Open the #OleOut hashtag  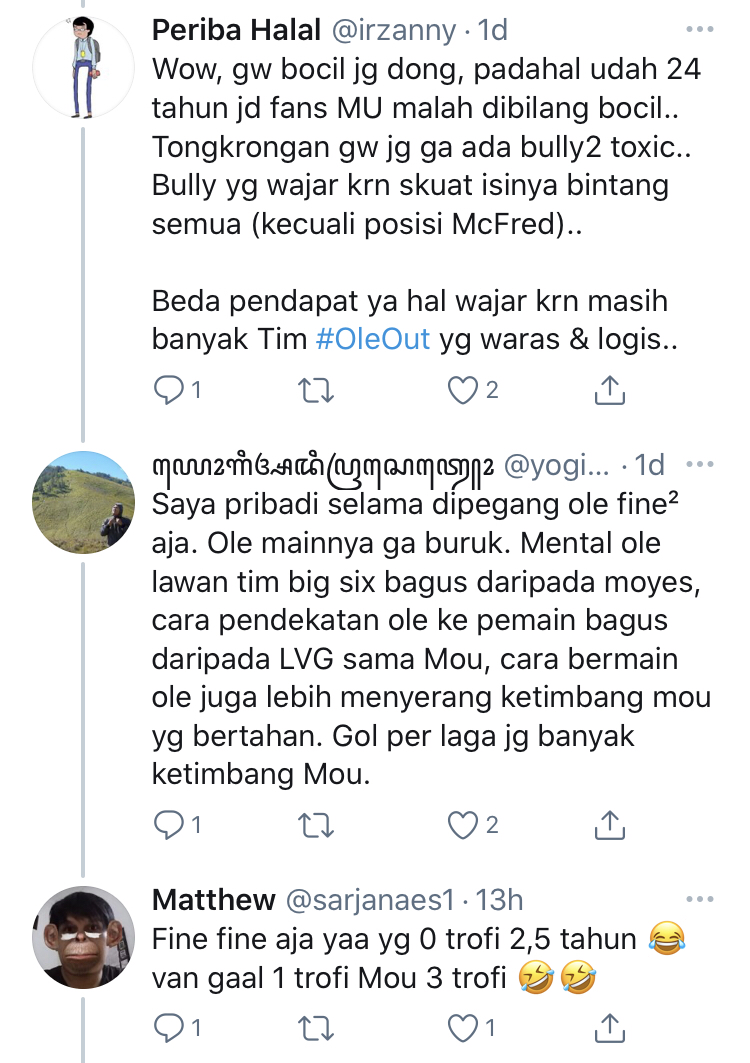(374, 340)
